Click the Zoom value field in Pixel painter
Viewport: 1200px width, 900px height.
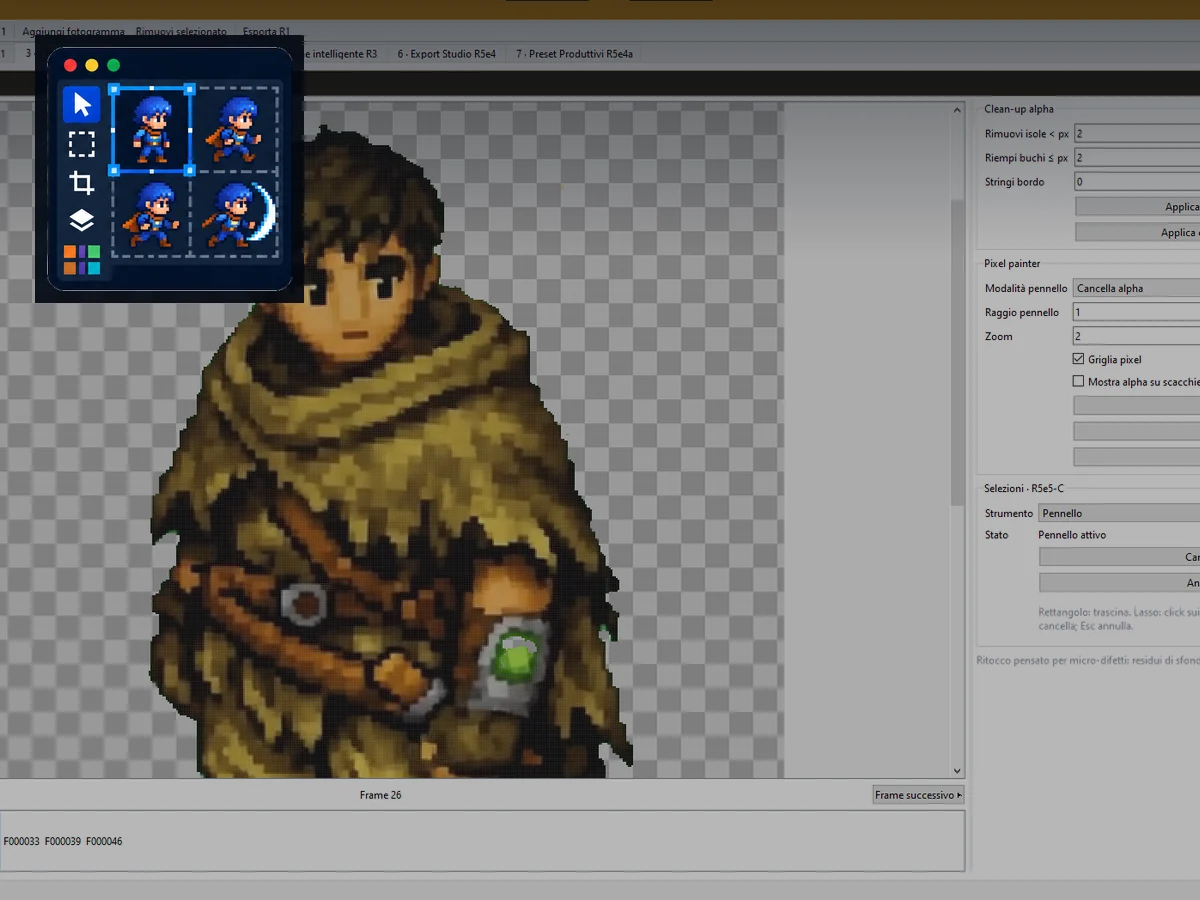point(1136,336)
